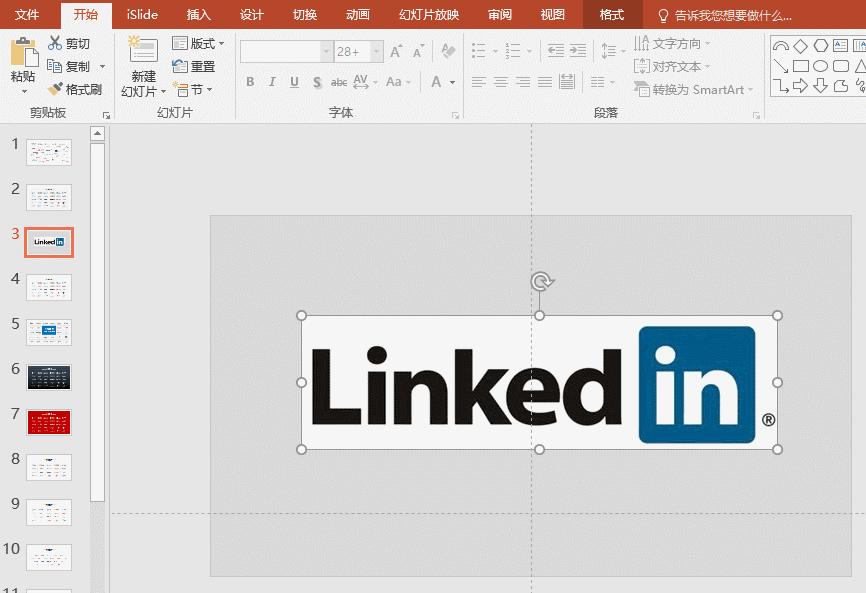This screenshot has width=866, height=593.
Task: Click the Copy (复制) button
Action: pos(69,66)
